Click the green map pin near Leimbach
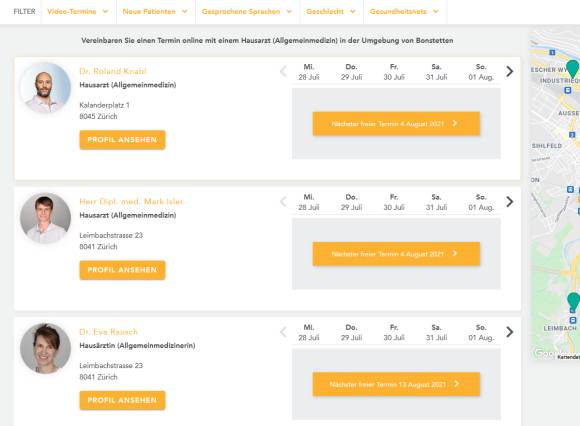Viewport: 580px width, 426px height. tap(573, 300)
